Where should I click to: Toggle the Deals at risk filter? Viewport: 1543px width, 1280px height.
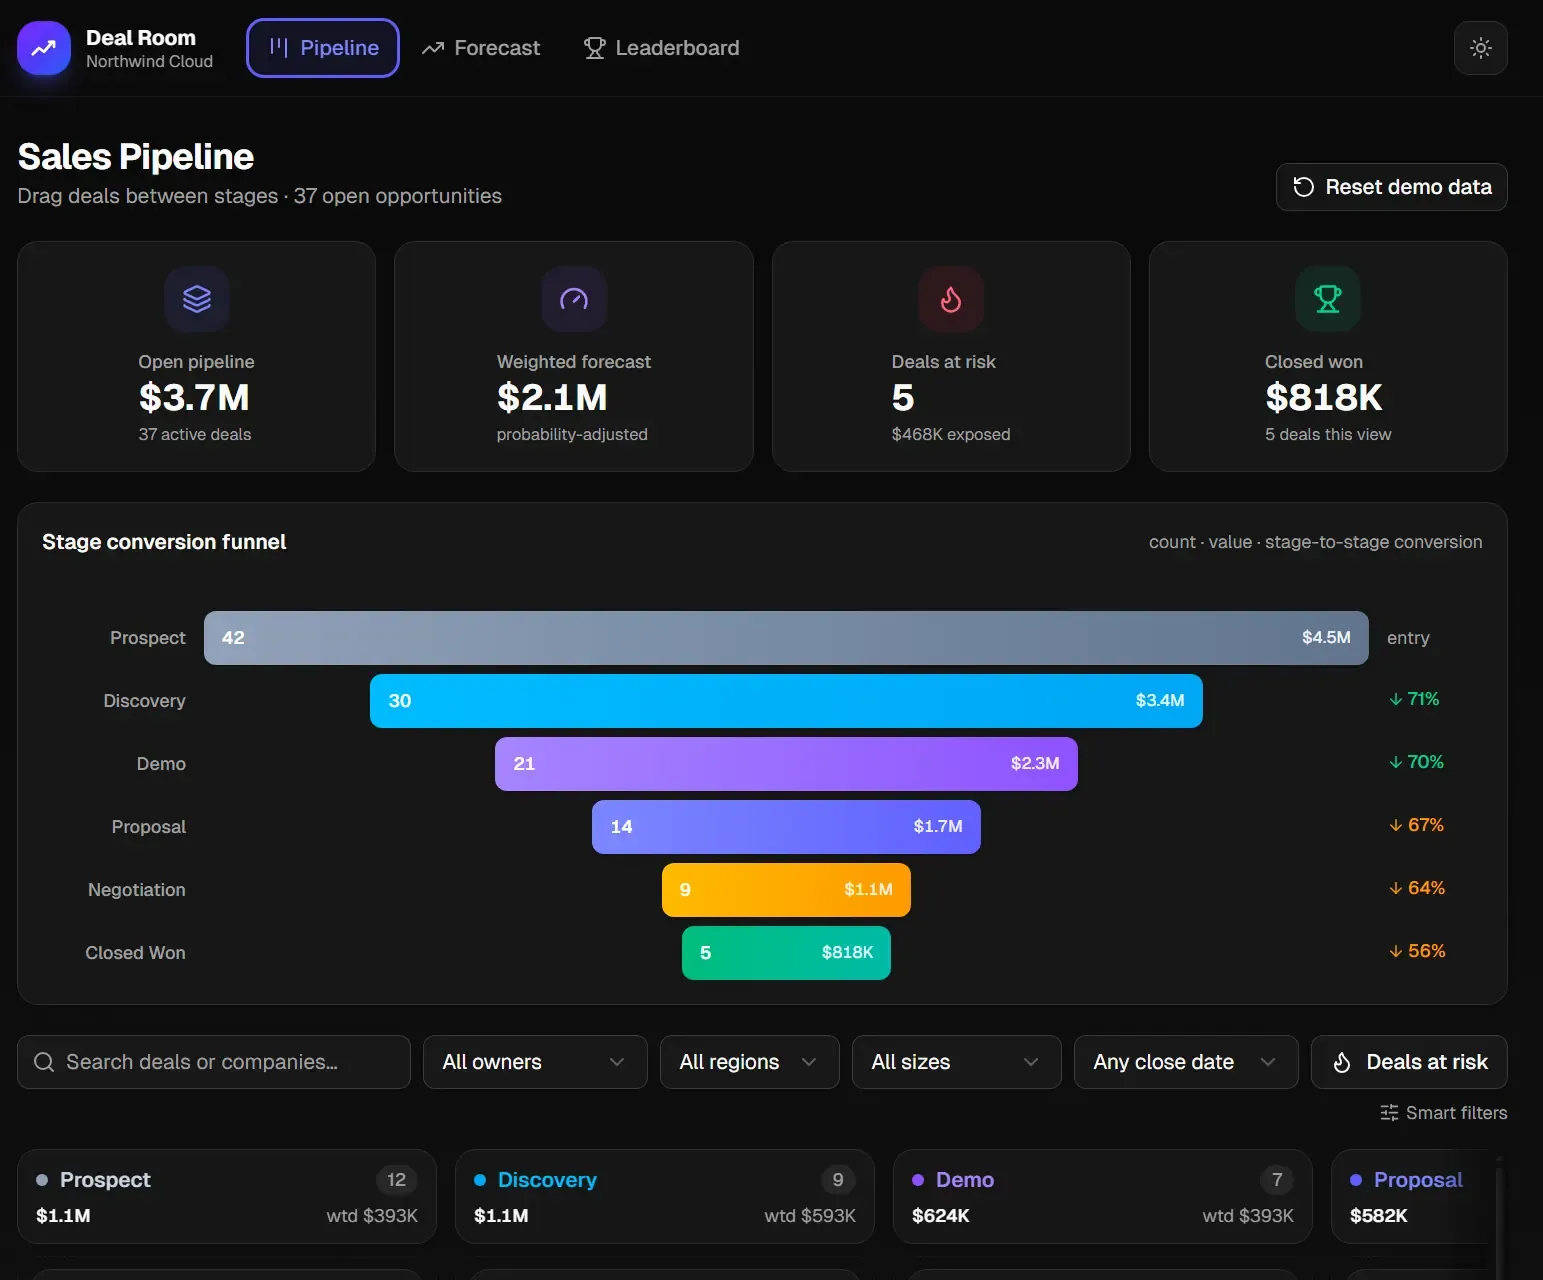(x=1409, y=1062)
